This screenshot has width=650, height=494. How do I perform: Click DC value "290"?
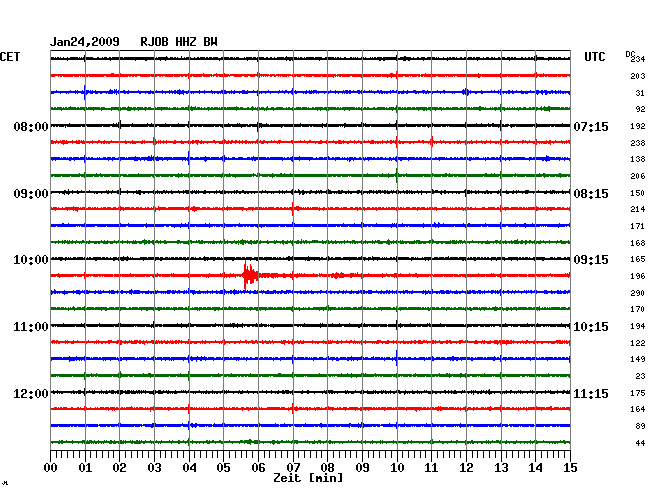pyautogui.click(x=638, y=293)
